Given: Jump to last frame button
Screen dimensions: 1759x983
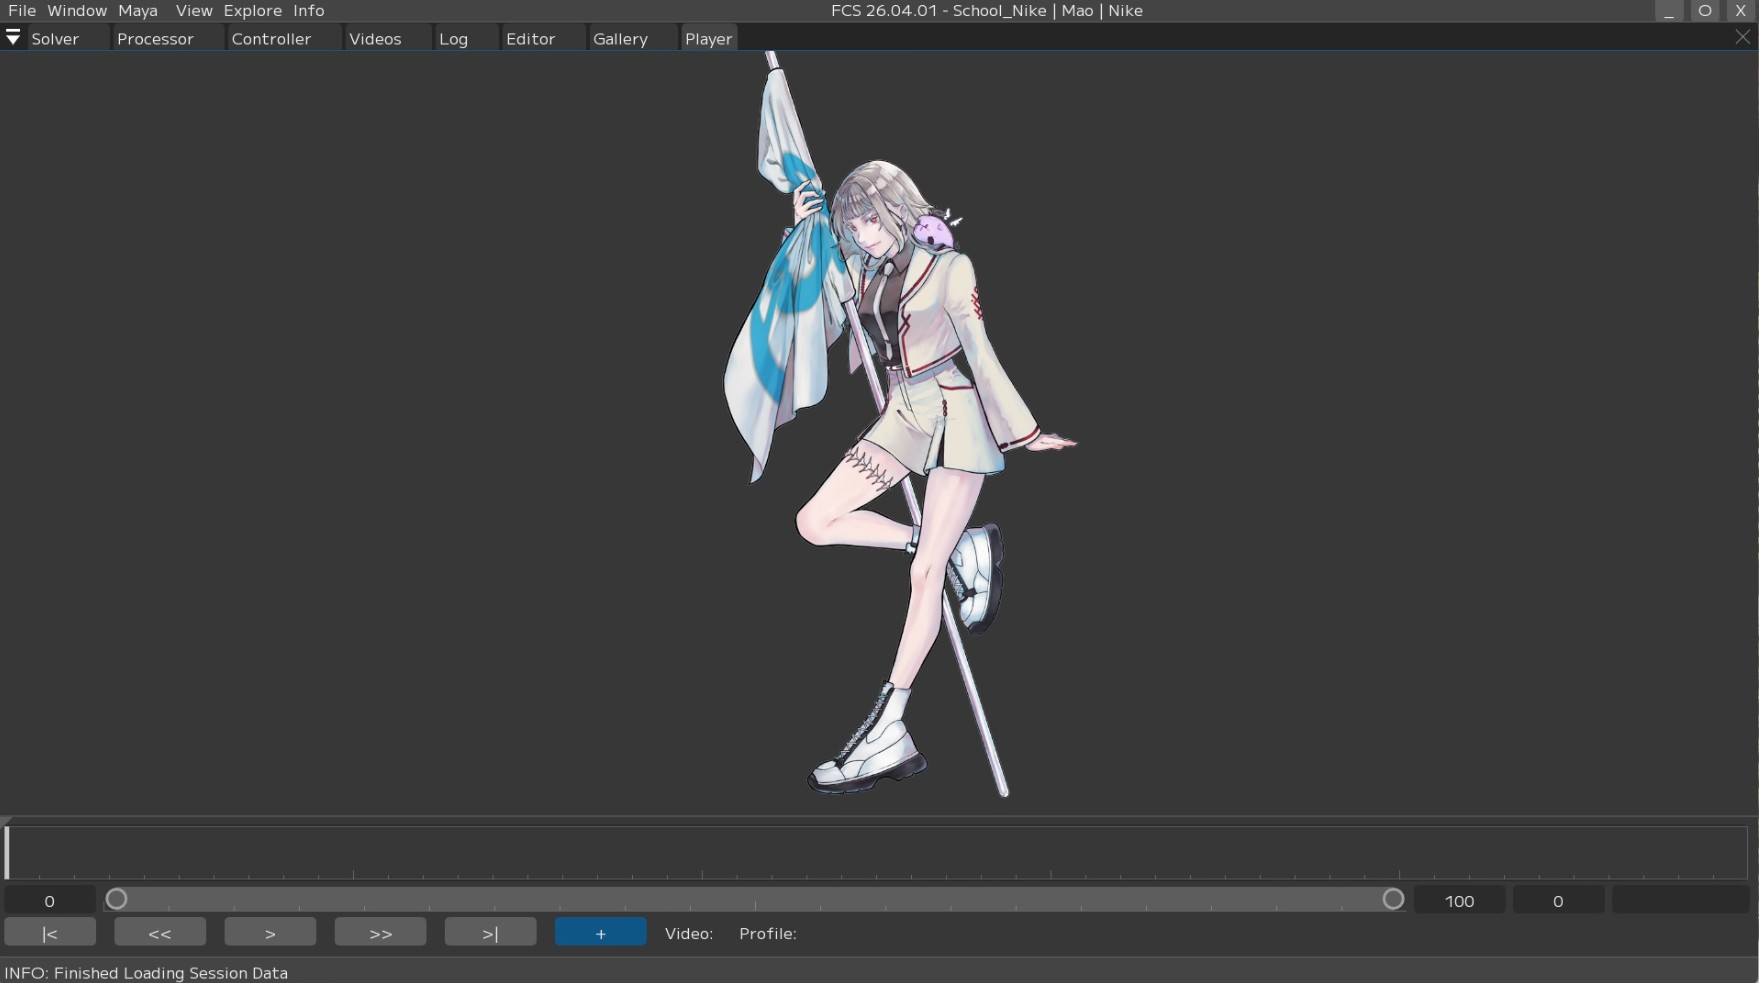Looking at the screenshot, I should tap(490, 933).
